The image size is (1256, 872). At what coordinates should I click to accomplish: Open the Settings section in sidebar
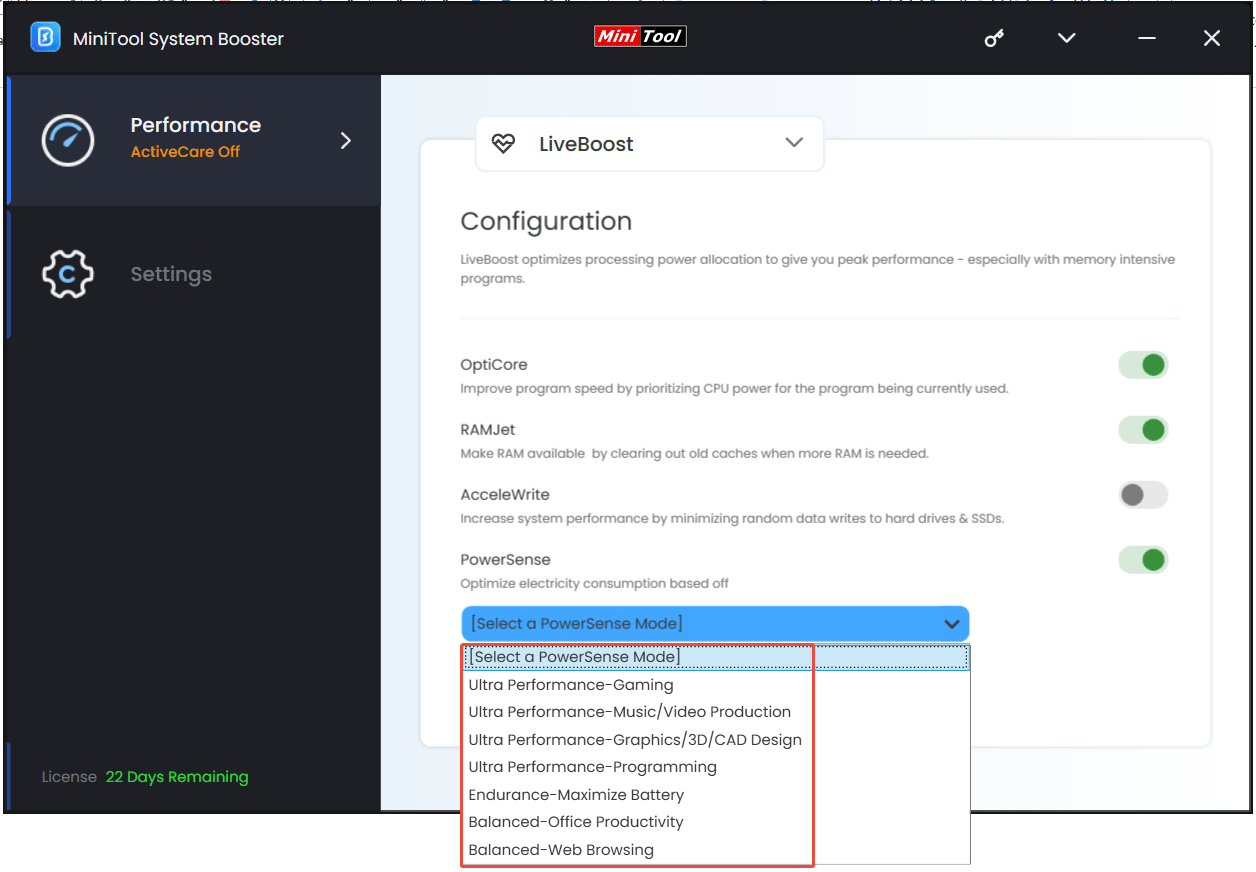click(194, 274)
